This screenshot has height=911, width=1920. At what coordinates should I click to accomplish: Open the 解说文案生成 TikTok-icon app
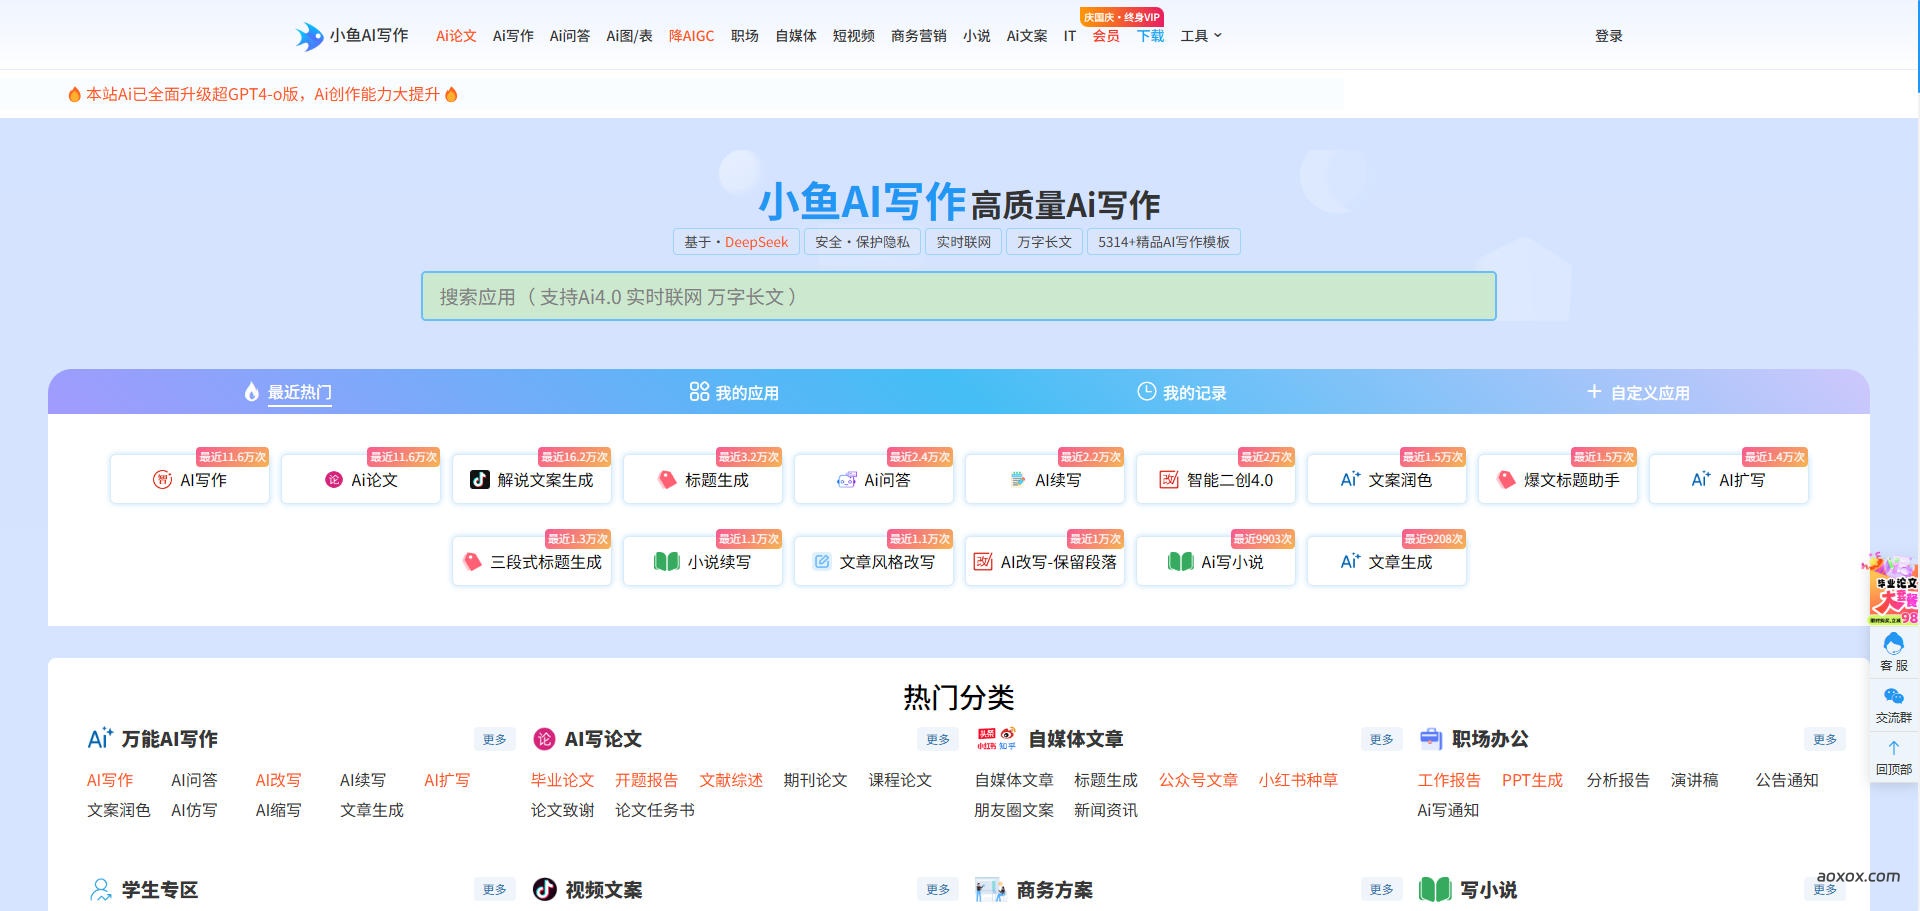(532, 480)
